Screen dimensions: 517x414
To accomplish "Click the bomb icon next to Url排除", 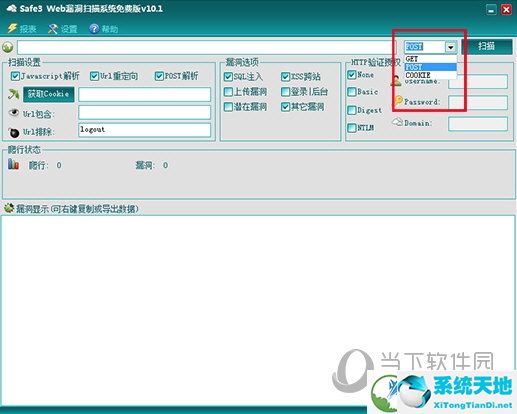I will pos(14,132).
